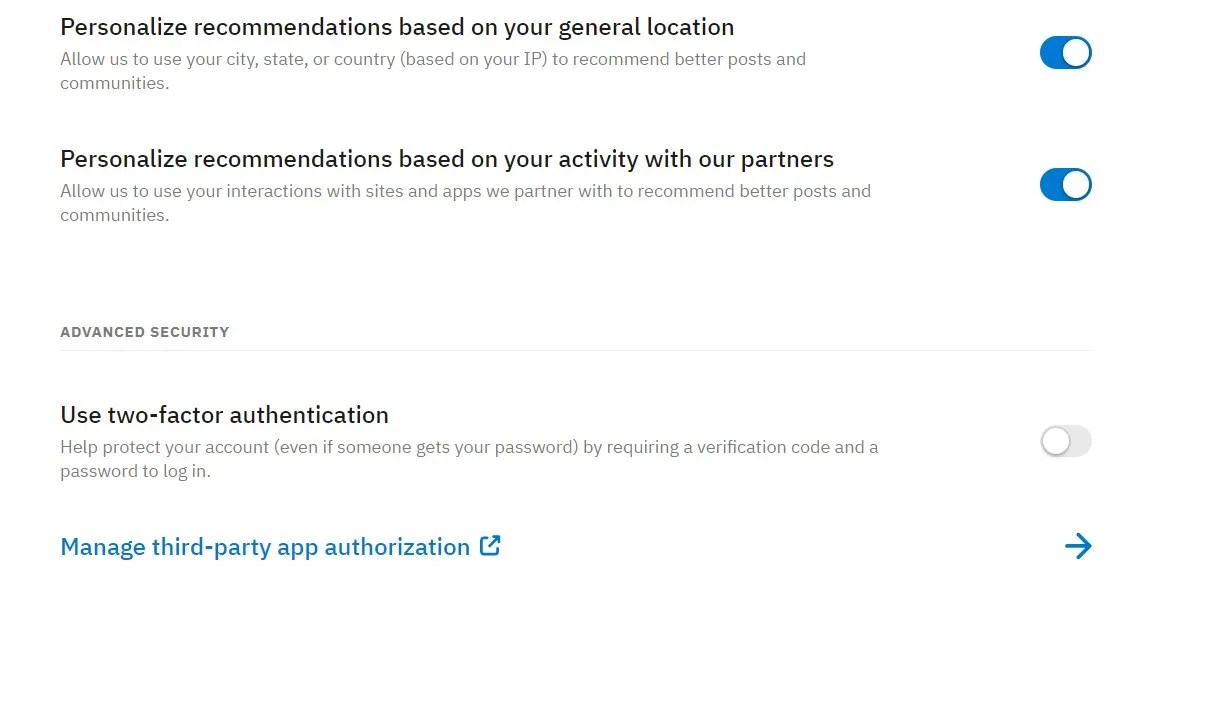
Task: Open Manage third-party app authorization link
Action: click(265, 547)
